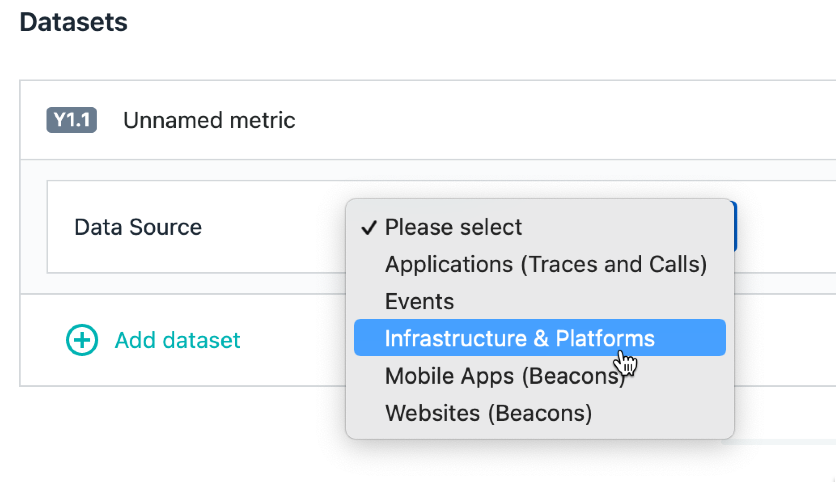Click the checkmark next to Please select
This screenshot has height=482, width=836.
(x=368, y=228)
